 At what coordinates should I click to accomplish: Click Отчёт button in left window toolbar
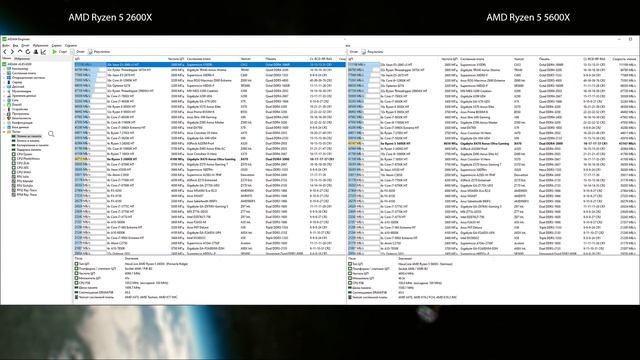coord(78,52)
